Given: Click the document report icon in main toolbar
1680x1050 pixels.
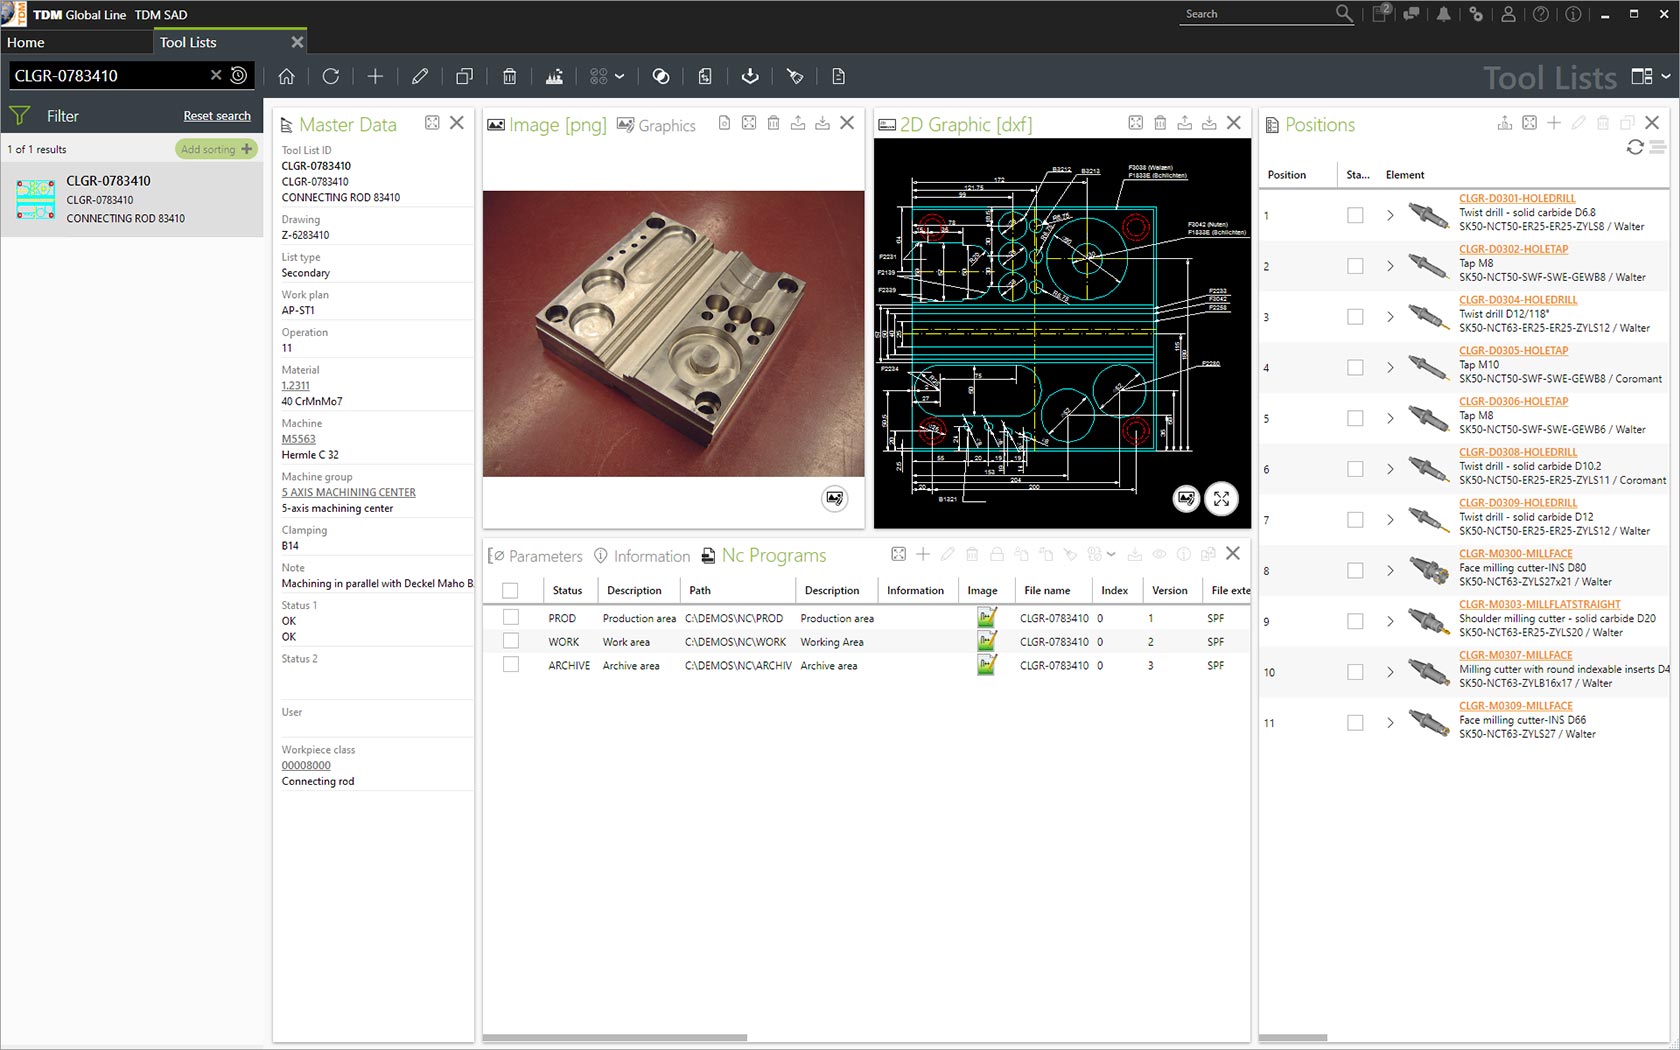Looking at the screenshot, I should click(838, 76).
